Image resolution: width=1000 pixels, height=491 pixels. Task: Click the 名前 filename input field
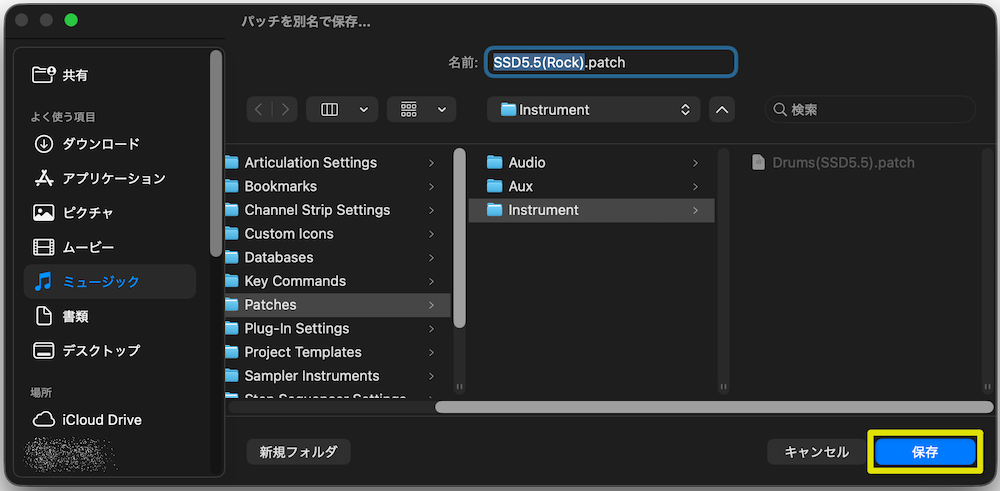[611, 62]
